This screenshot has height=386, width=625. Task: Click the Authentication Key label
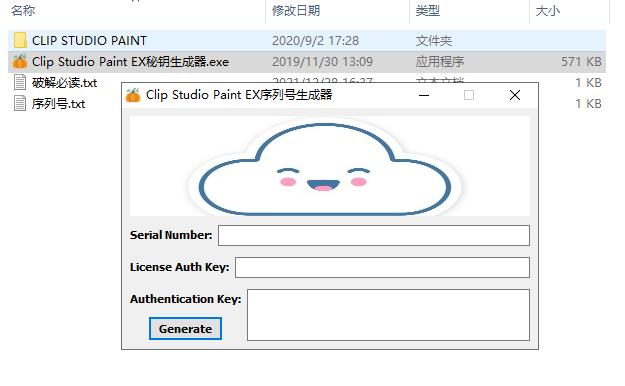coord(186,299)
